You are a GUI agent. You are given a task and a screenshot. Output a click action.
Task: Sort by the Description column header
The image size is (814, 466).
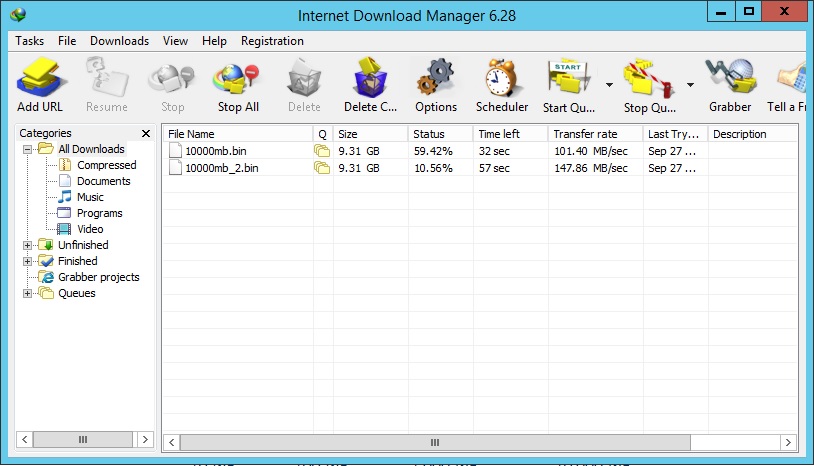coord(753,134)
